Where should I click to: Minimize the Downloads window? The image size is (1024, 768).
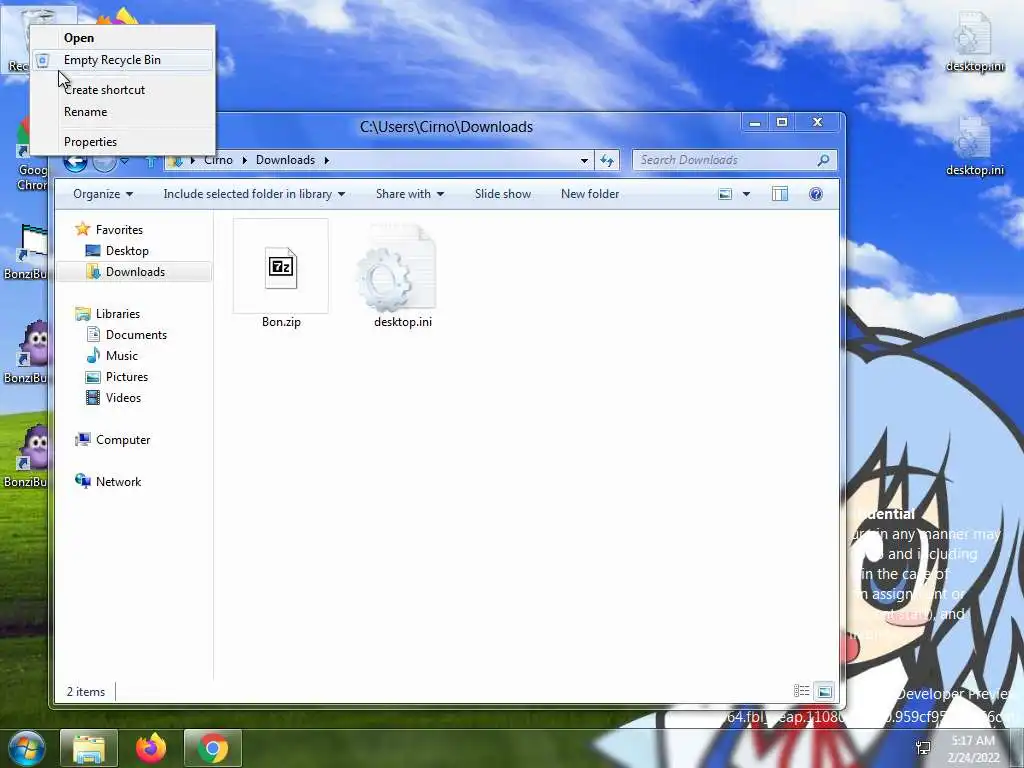tap(755, 122)
